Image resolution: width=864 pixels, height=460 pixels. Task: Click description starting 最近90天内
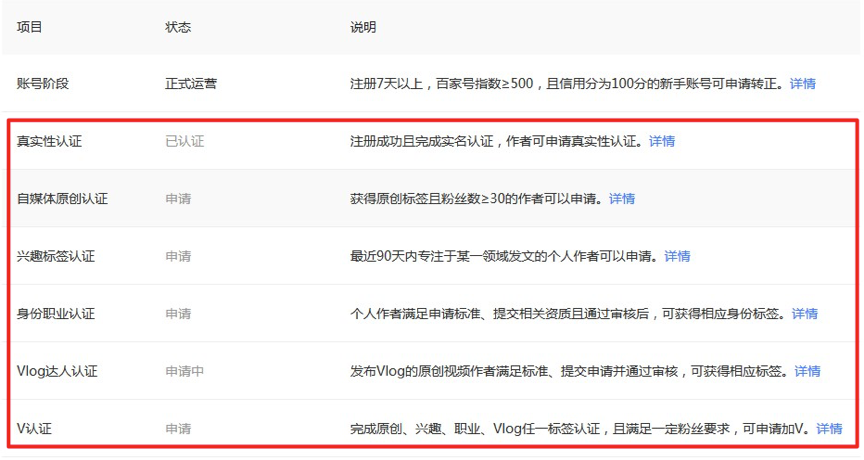coord(504,256)
